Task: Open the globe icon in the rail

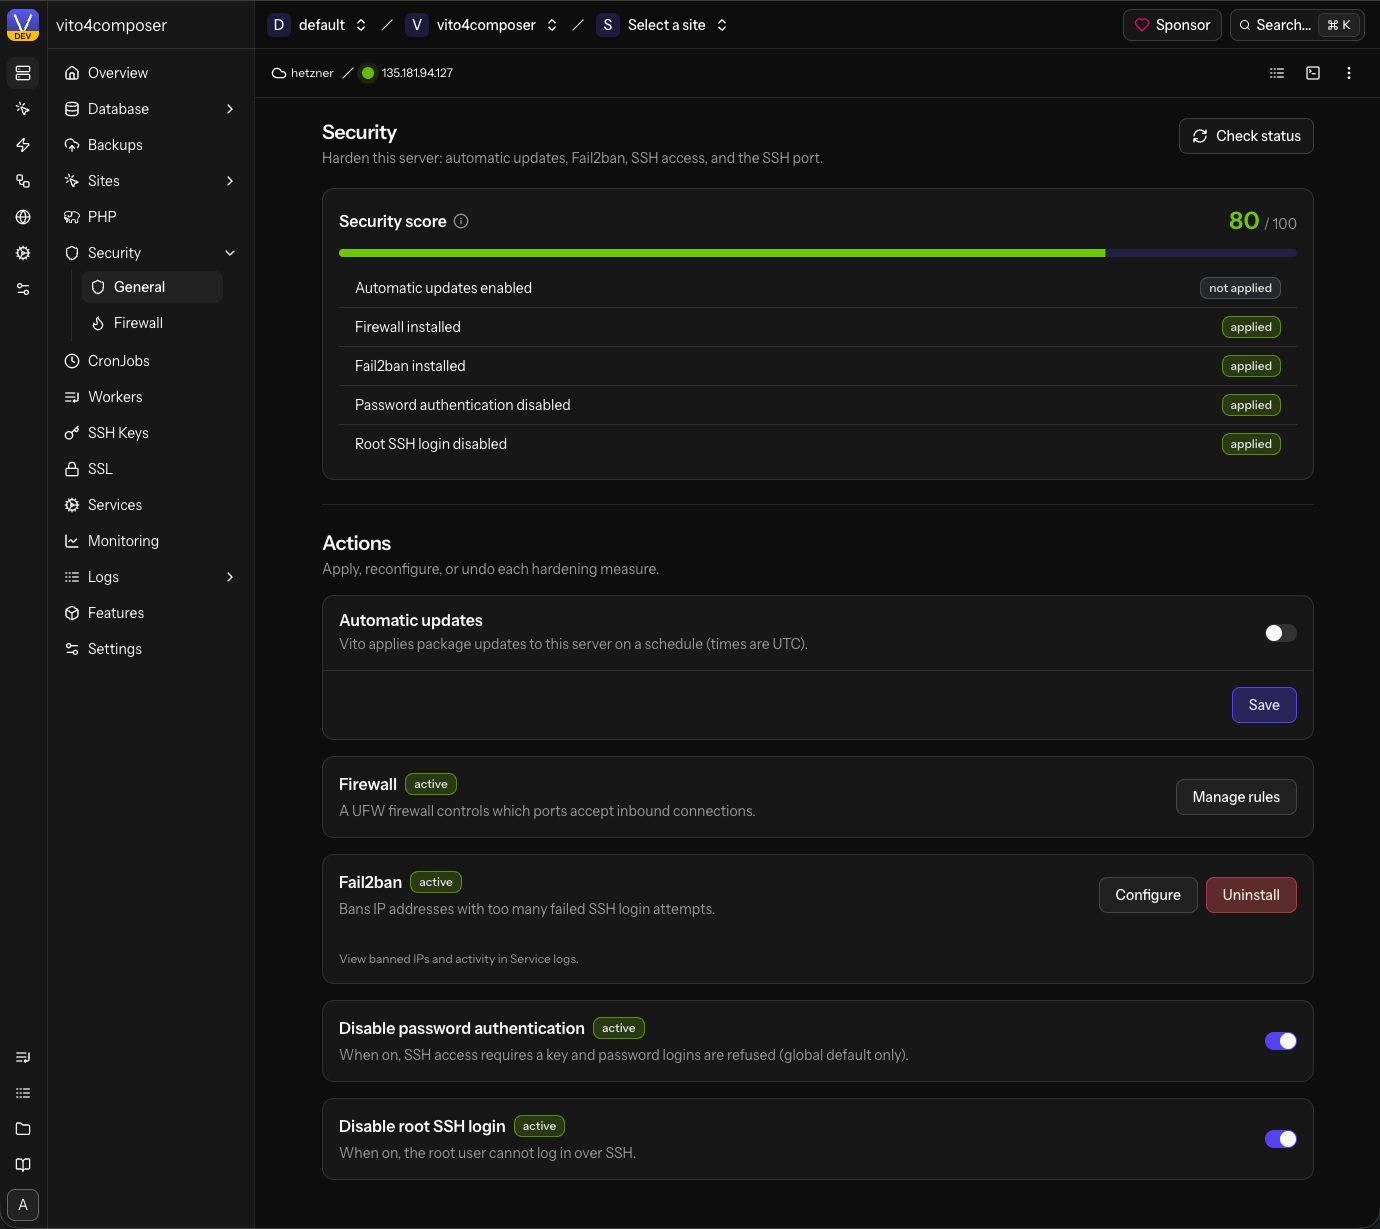Action: (23, 217)
